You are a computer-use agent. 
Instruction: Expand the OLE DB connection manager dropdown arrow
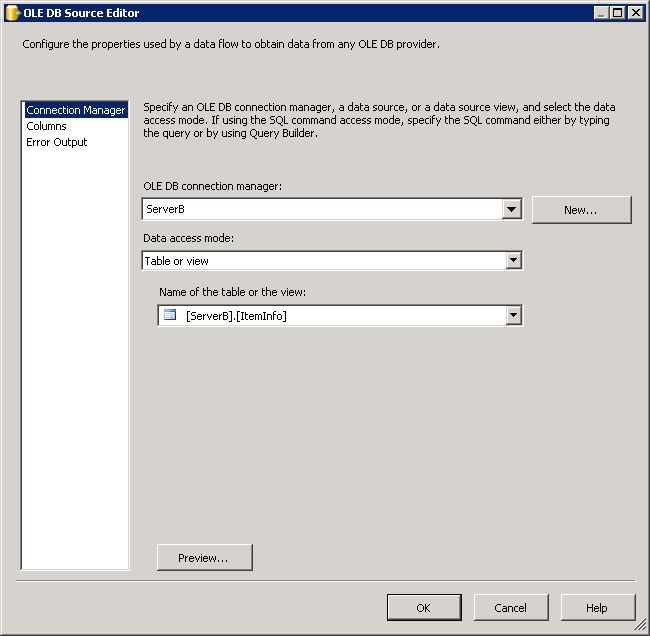(x=512, y=209)
